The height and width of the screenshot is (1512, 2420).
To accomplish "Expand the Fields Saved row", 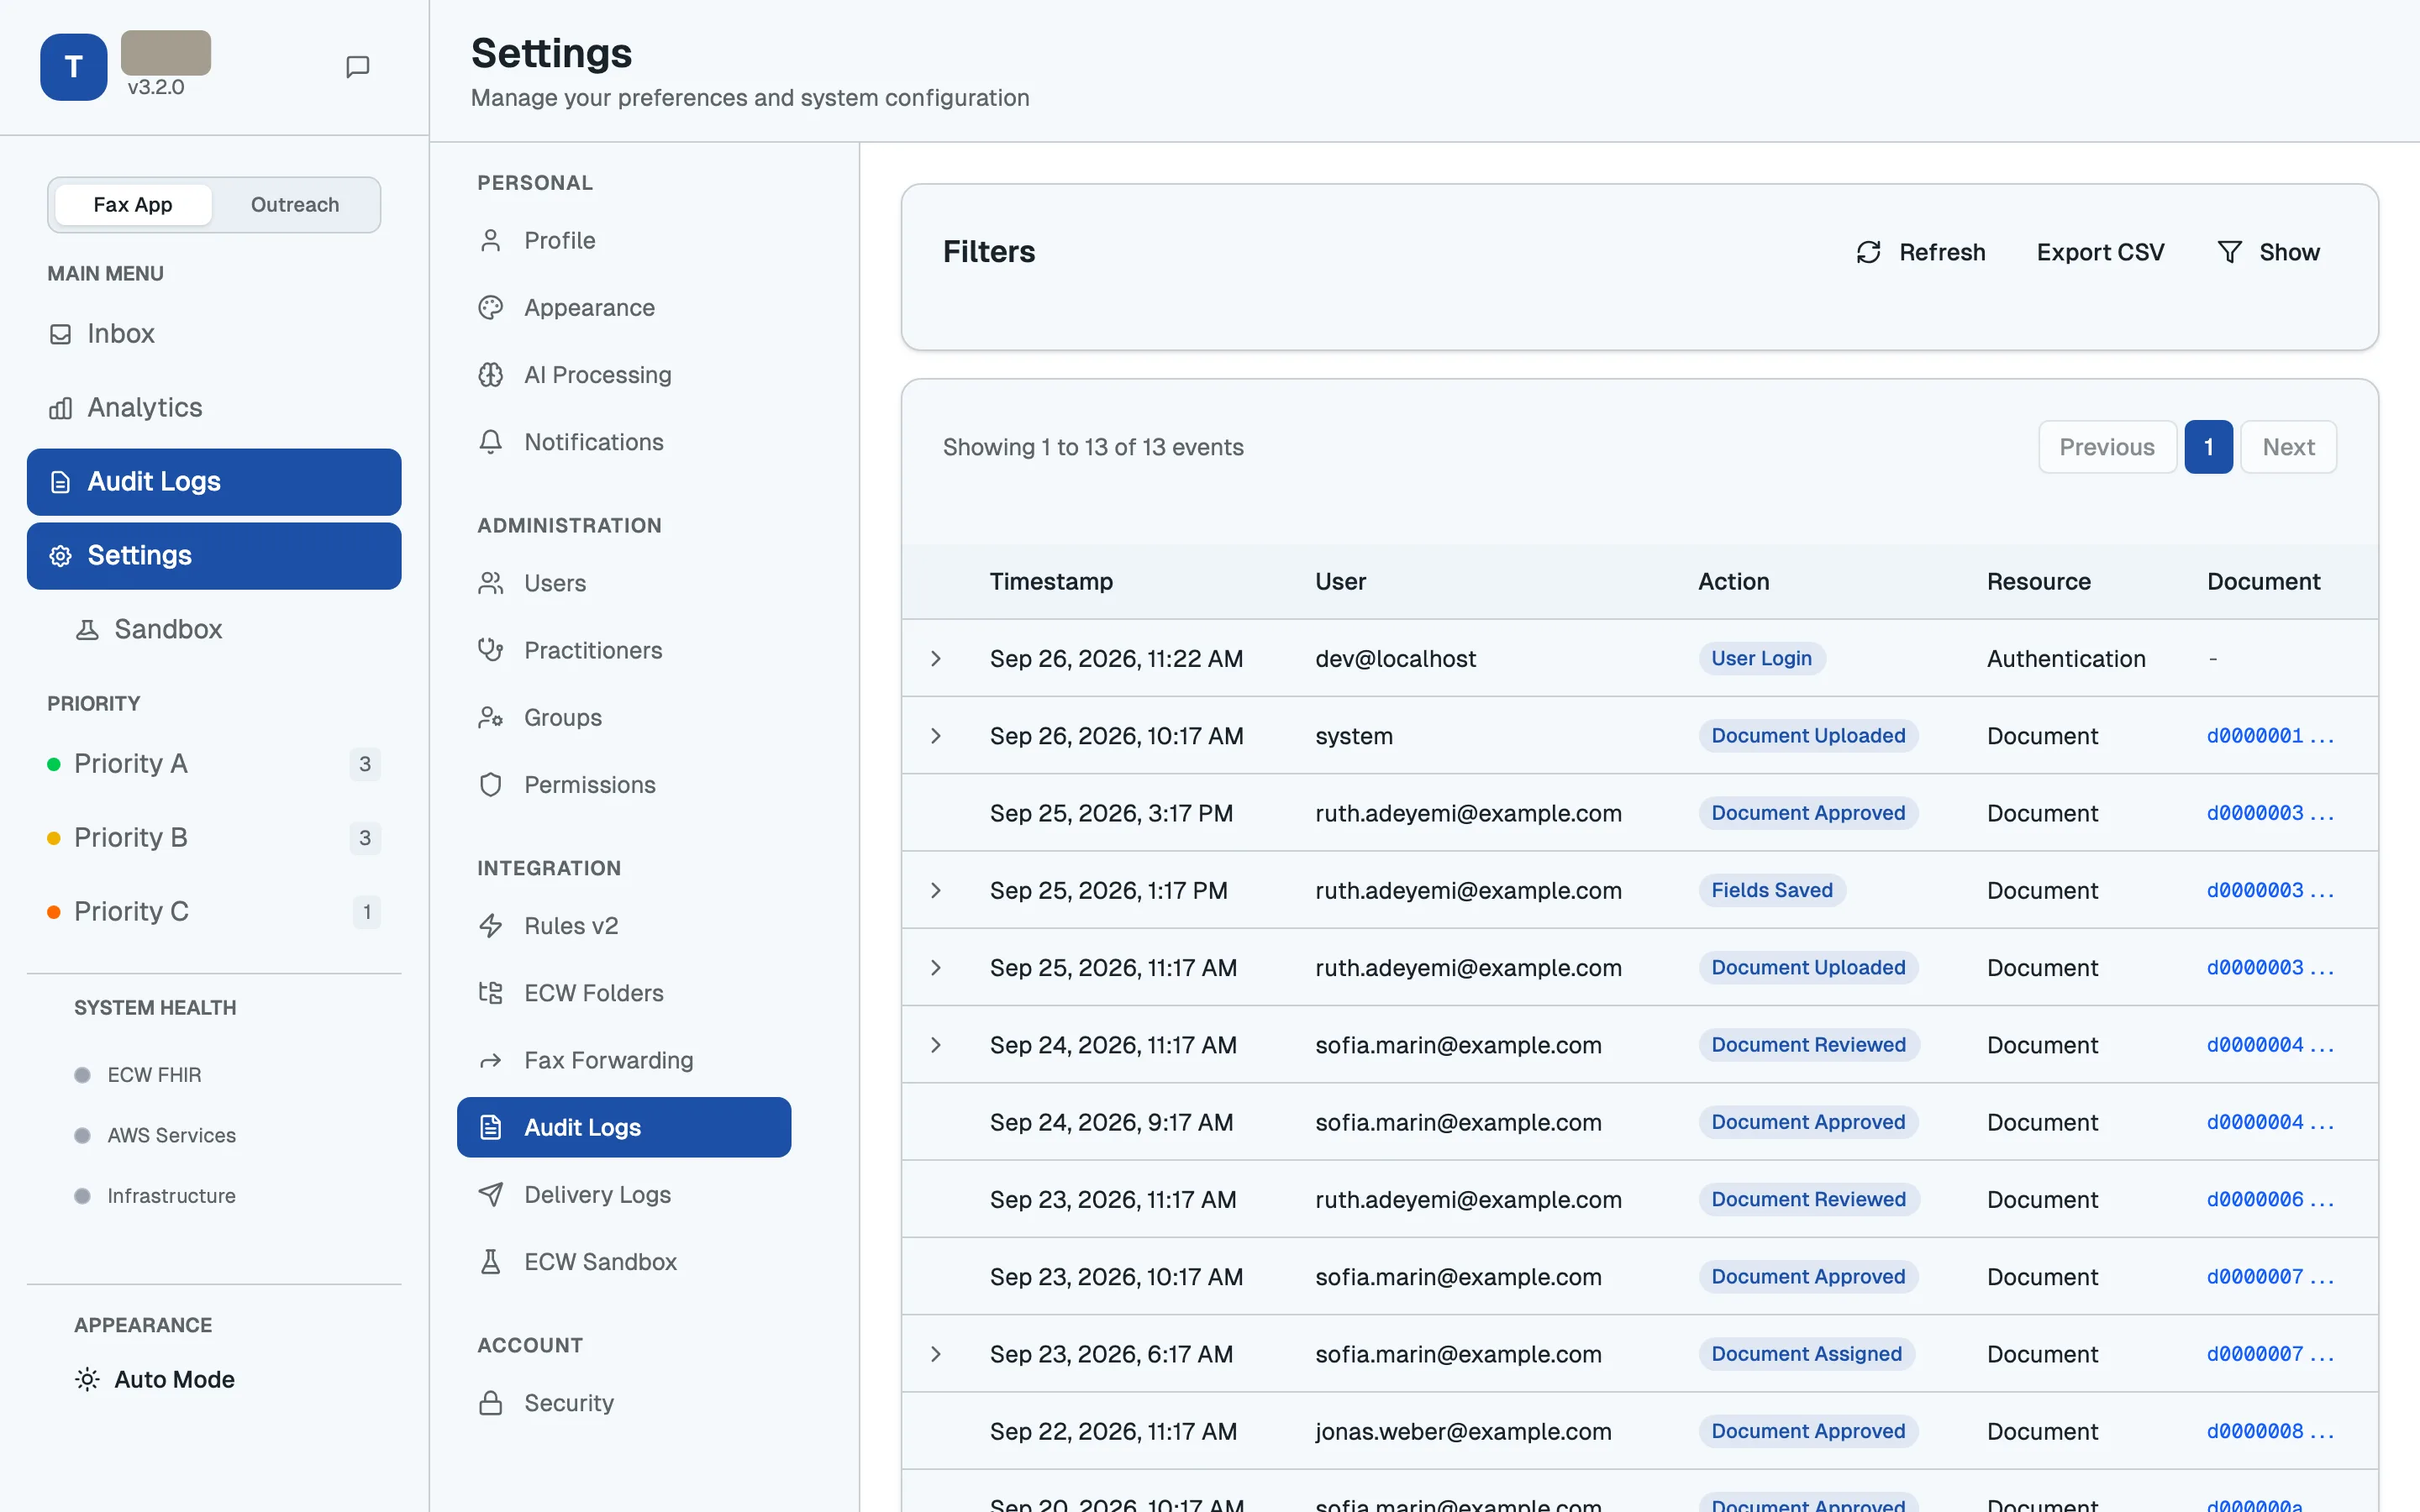I will tap(936, 890).
